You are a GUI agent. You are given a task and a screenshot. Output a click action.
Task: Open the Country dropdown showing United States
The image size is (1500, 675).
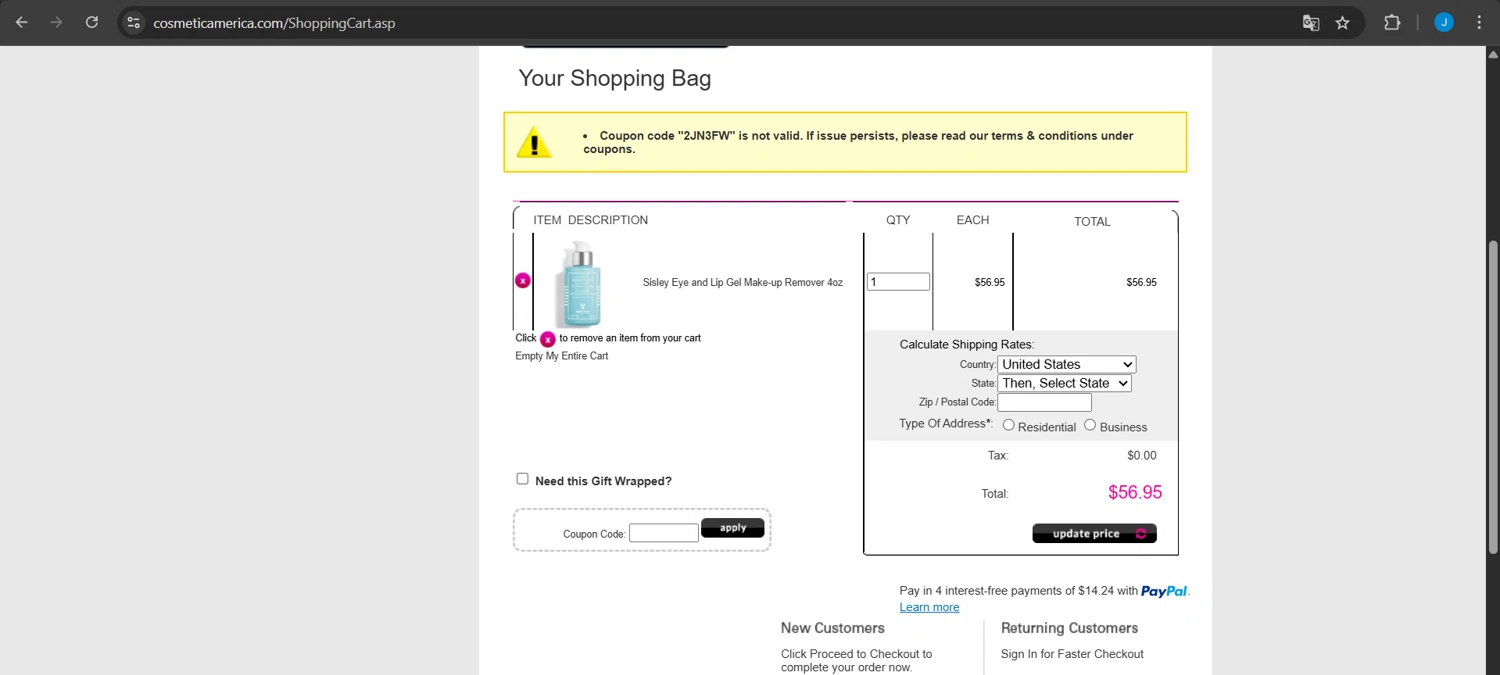(1067, 365)
